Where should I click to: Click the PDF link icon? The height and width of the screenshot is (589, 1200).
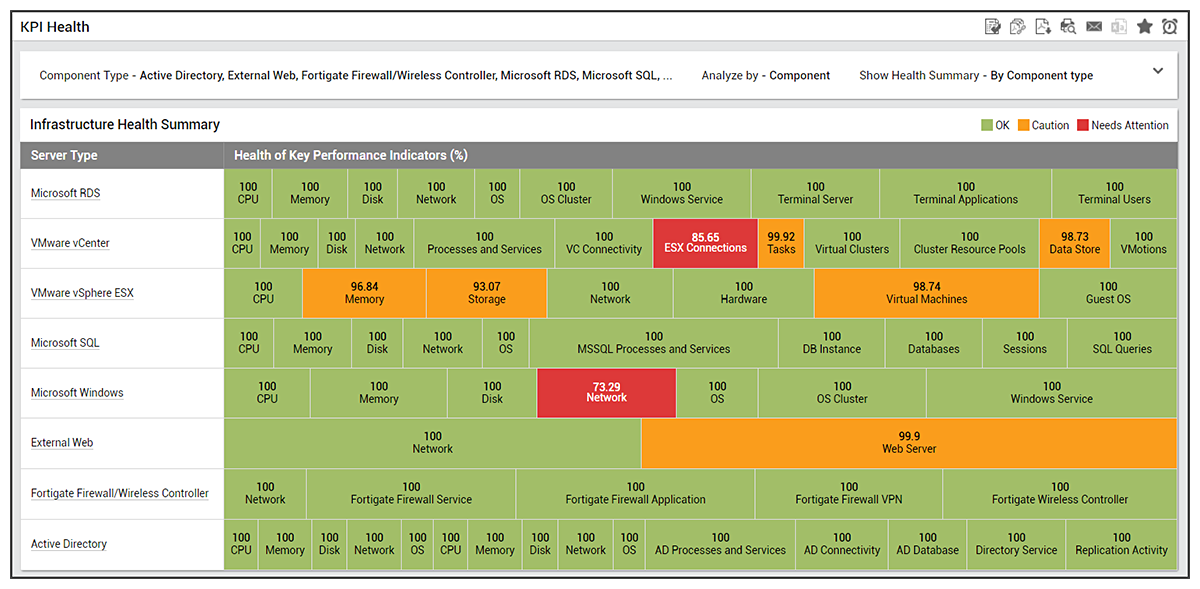(1018, 26)
